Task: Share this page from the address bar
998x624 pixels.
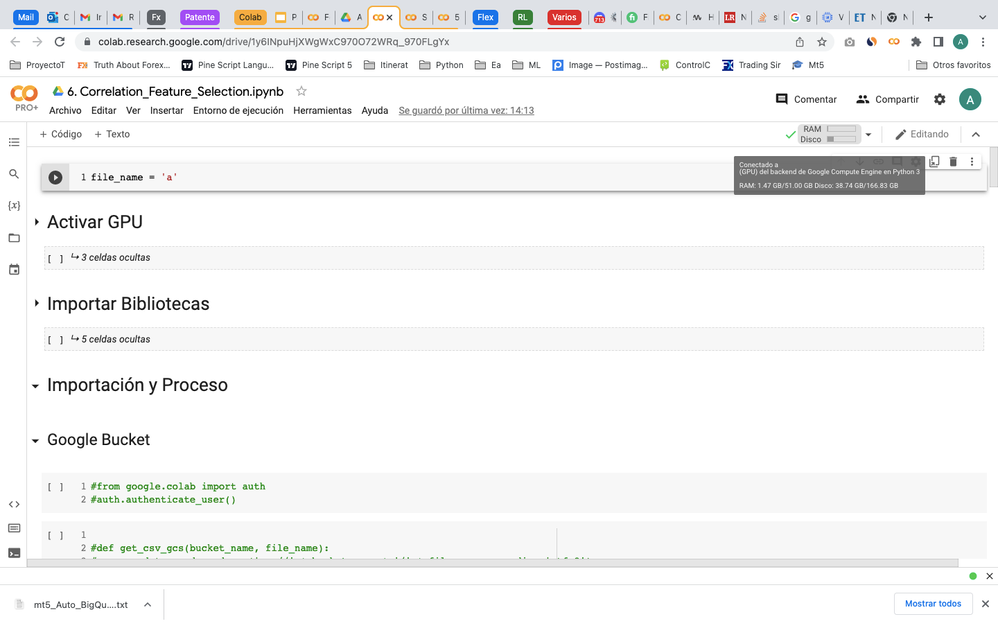Action: 799,42
